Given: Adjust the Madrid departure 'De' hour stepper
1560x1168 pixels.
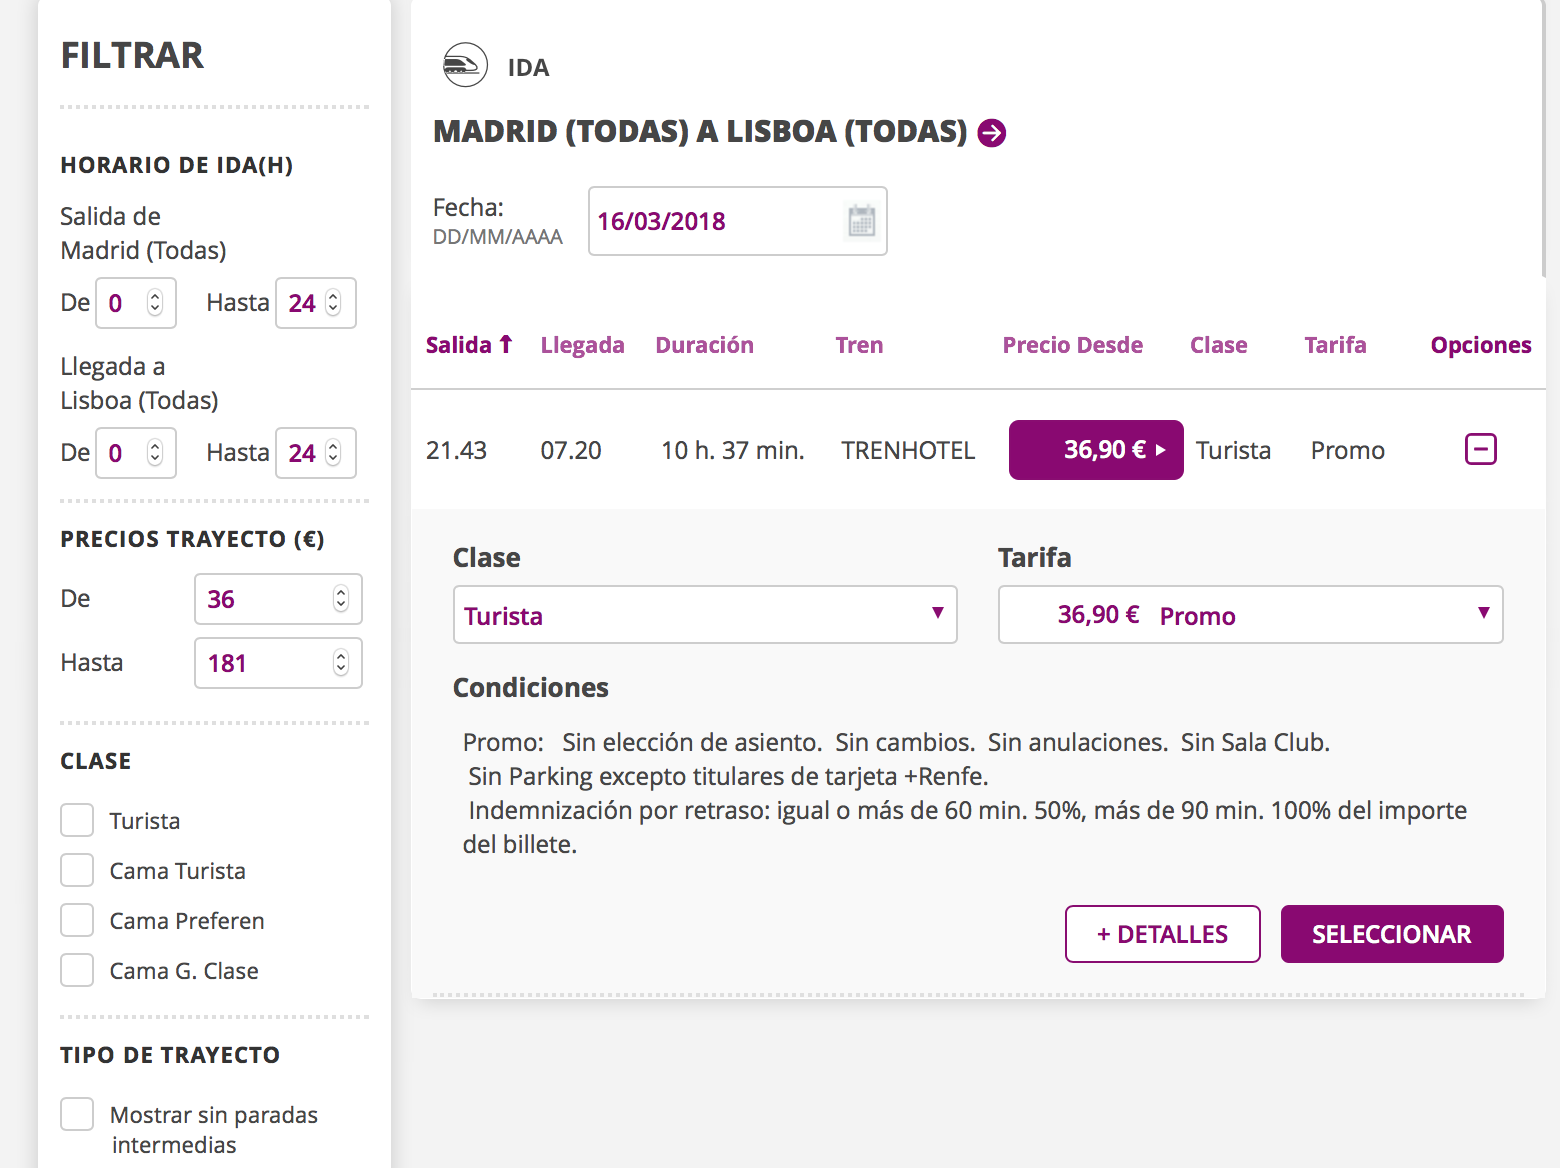Looking at the screenshot, I should [x=155, y=303].
